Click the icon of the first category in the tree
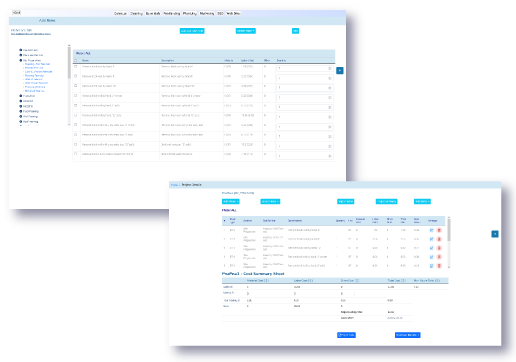 tap(21, 50)
